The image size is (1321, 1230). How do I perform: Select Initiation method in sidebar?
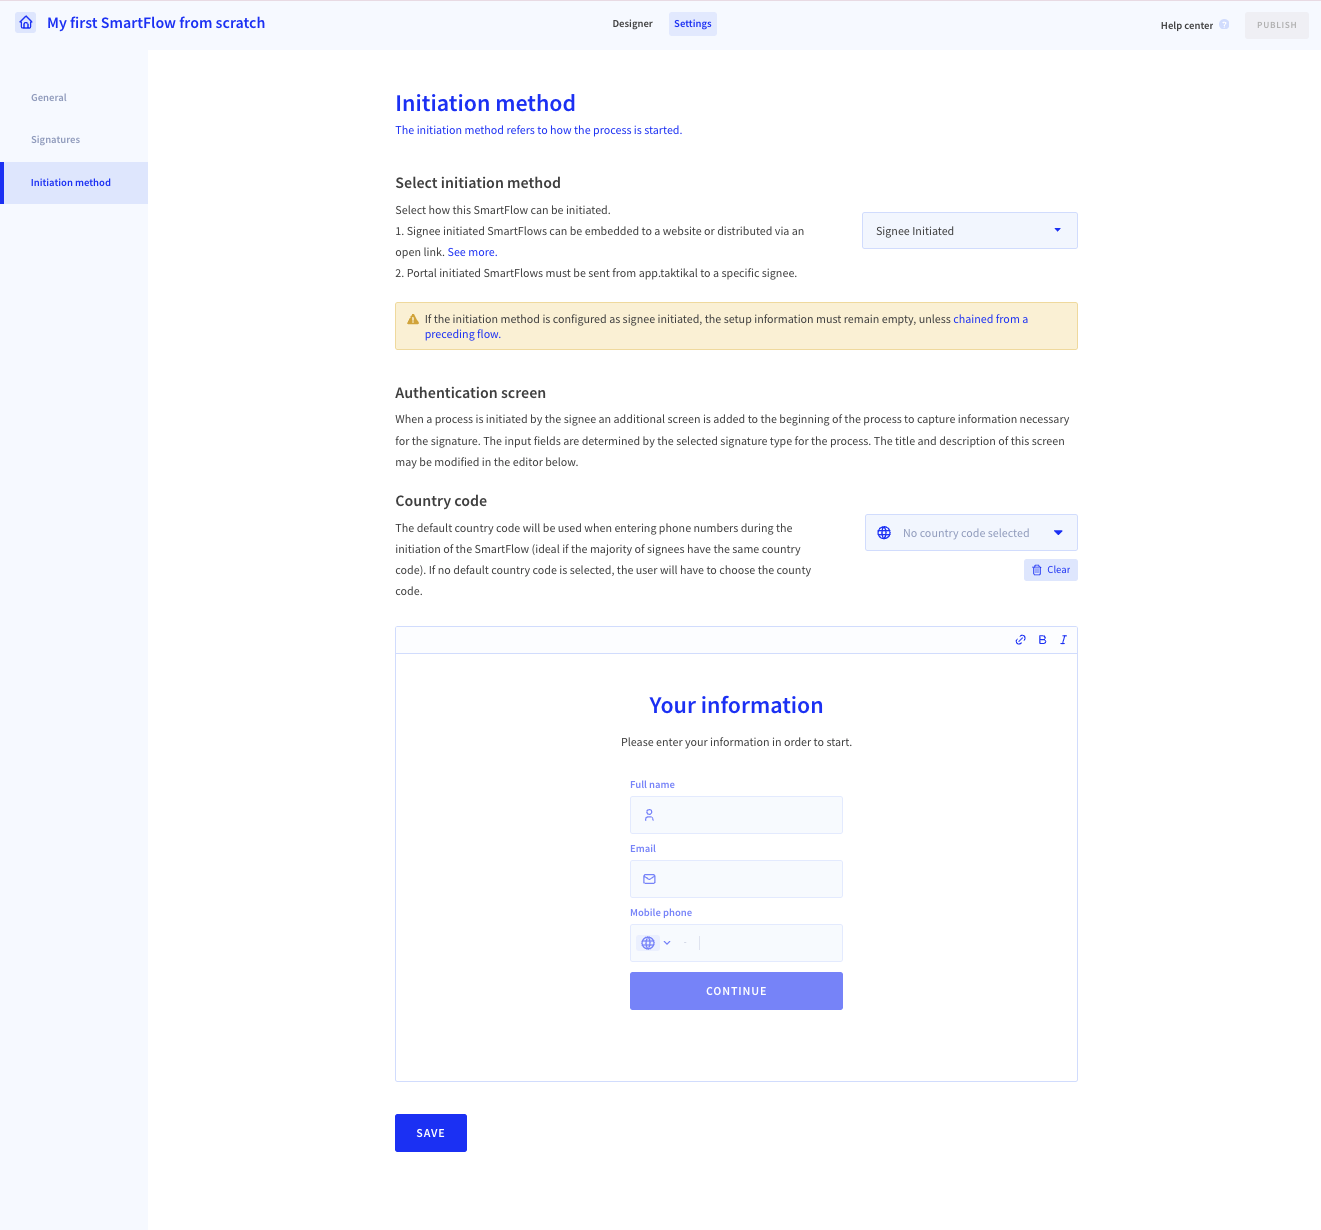[x=74, y=183]
